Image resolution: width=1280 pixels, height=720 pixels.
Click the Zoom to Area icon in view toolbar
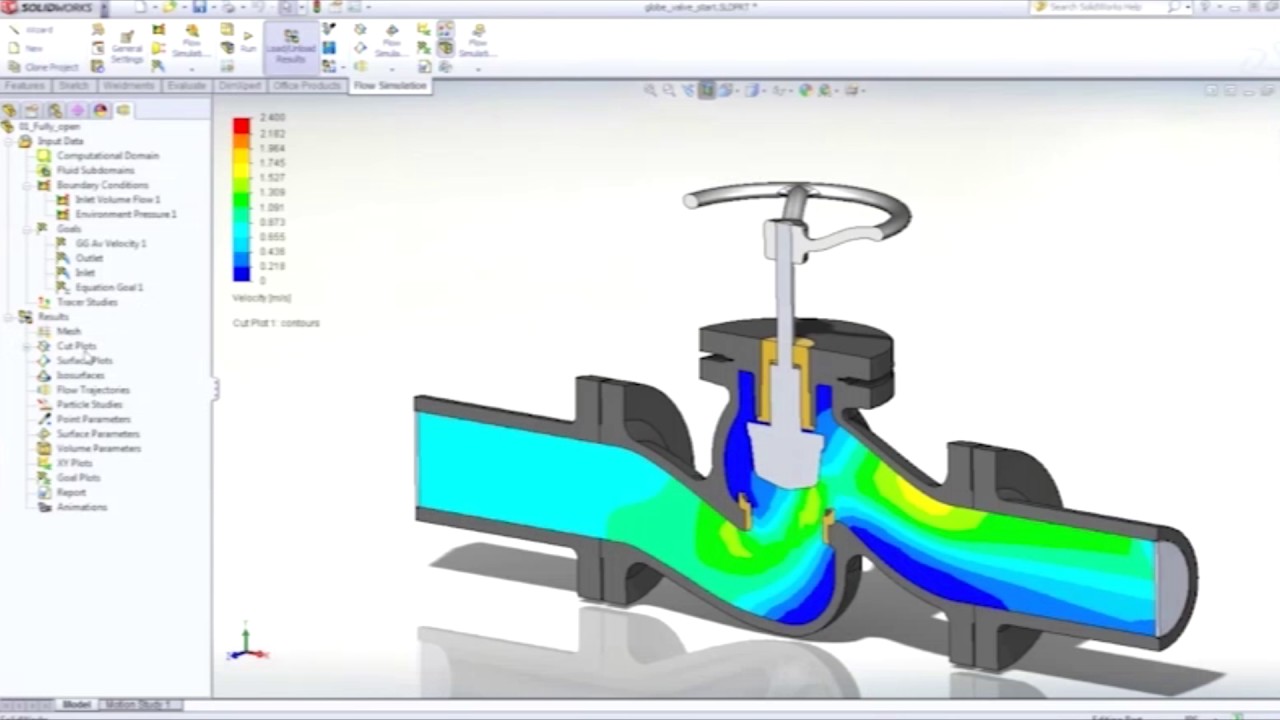[x=669, y=90]
